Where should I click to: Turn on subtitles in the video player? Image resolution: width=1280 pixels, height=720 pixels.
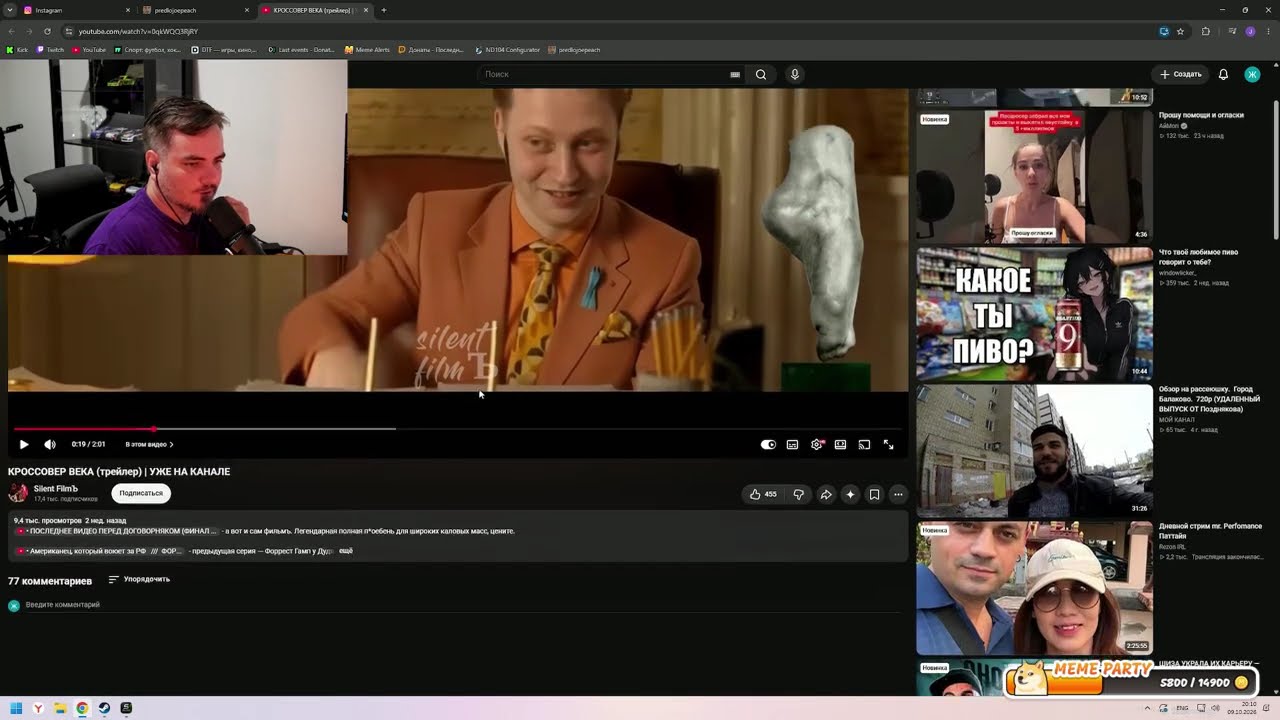pyautogui.click(x=792, y=444)
